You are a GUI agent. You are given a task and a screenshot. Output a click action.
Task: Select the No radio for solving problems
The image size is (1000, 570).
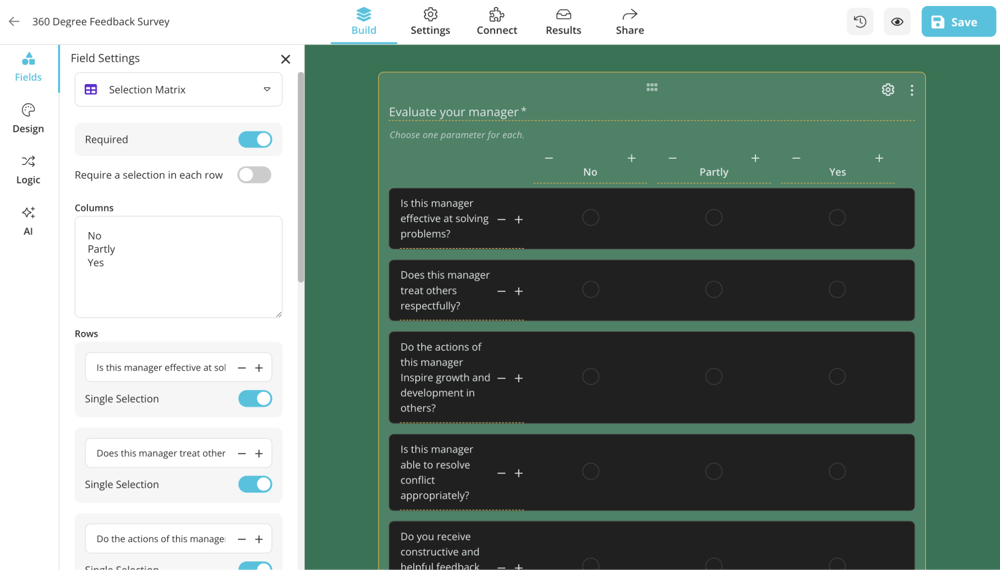[591, 218]
